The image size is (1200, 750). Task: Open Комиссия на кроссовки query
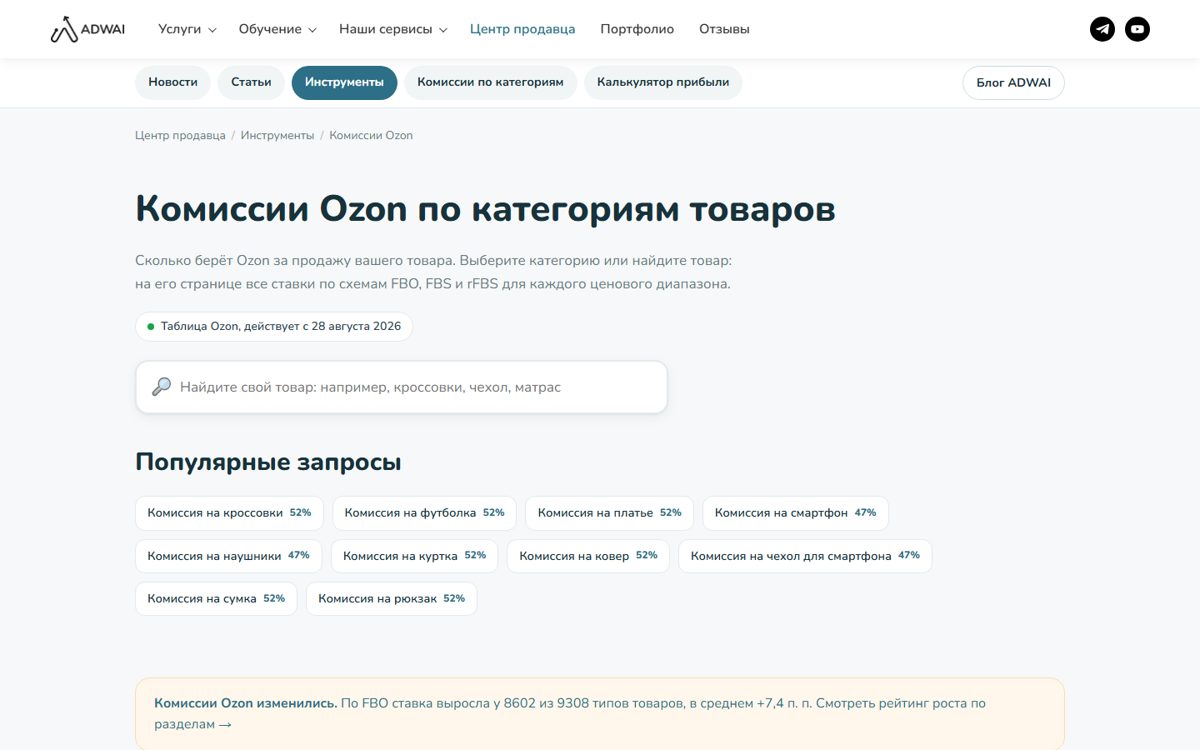point(229,513)
